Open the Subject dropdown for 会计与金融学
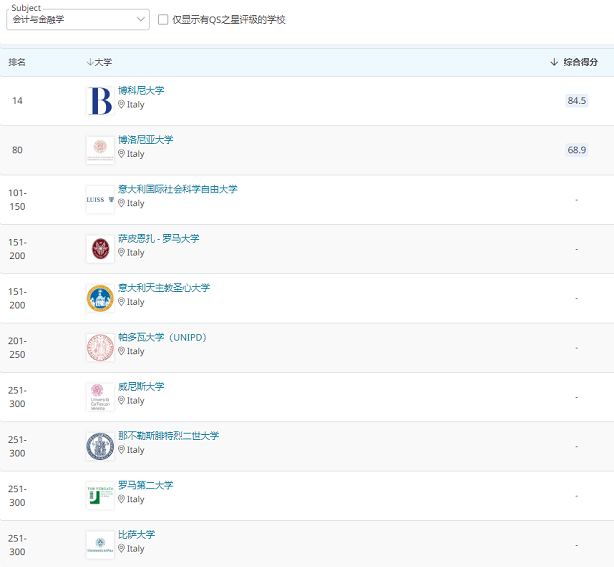 [x=78, y=19]
